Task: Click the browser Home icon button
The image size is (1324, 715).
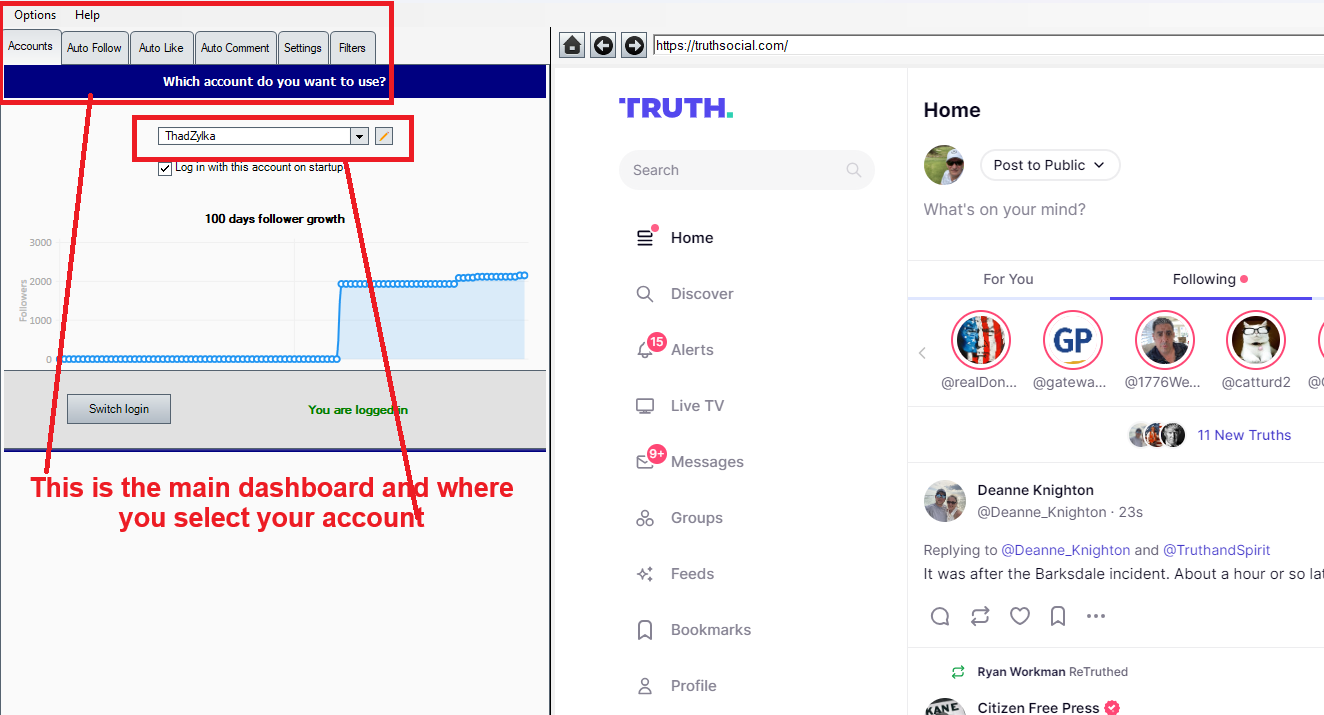Action: tap(572, 45)
